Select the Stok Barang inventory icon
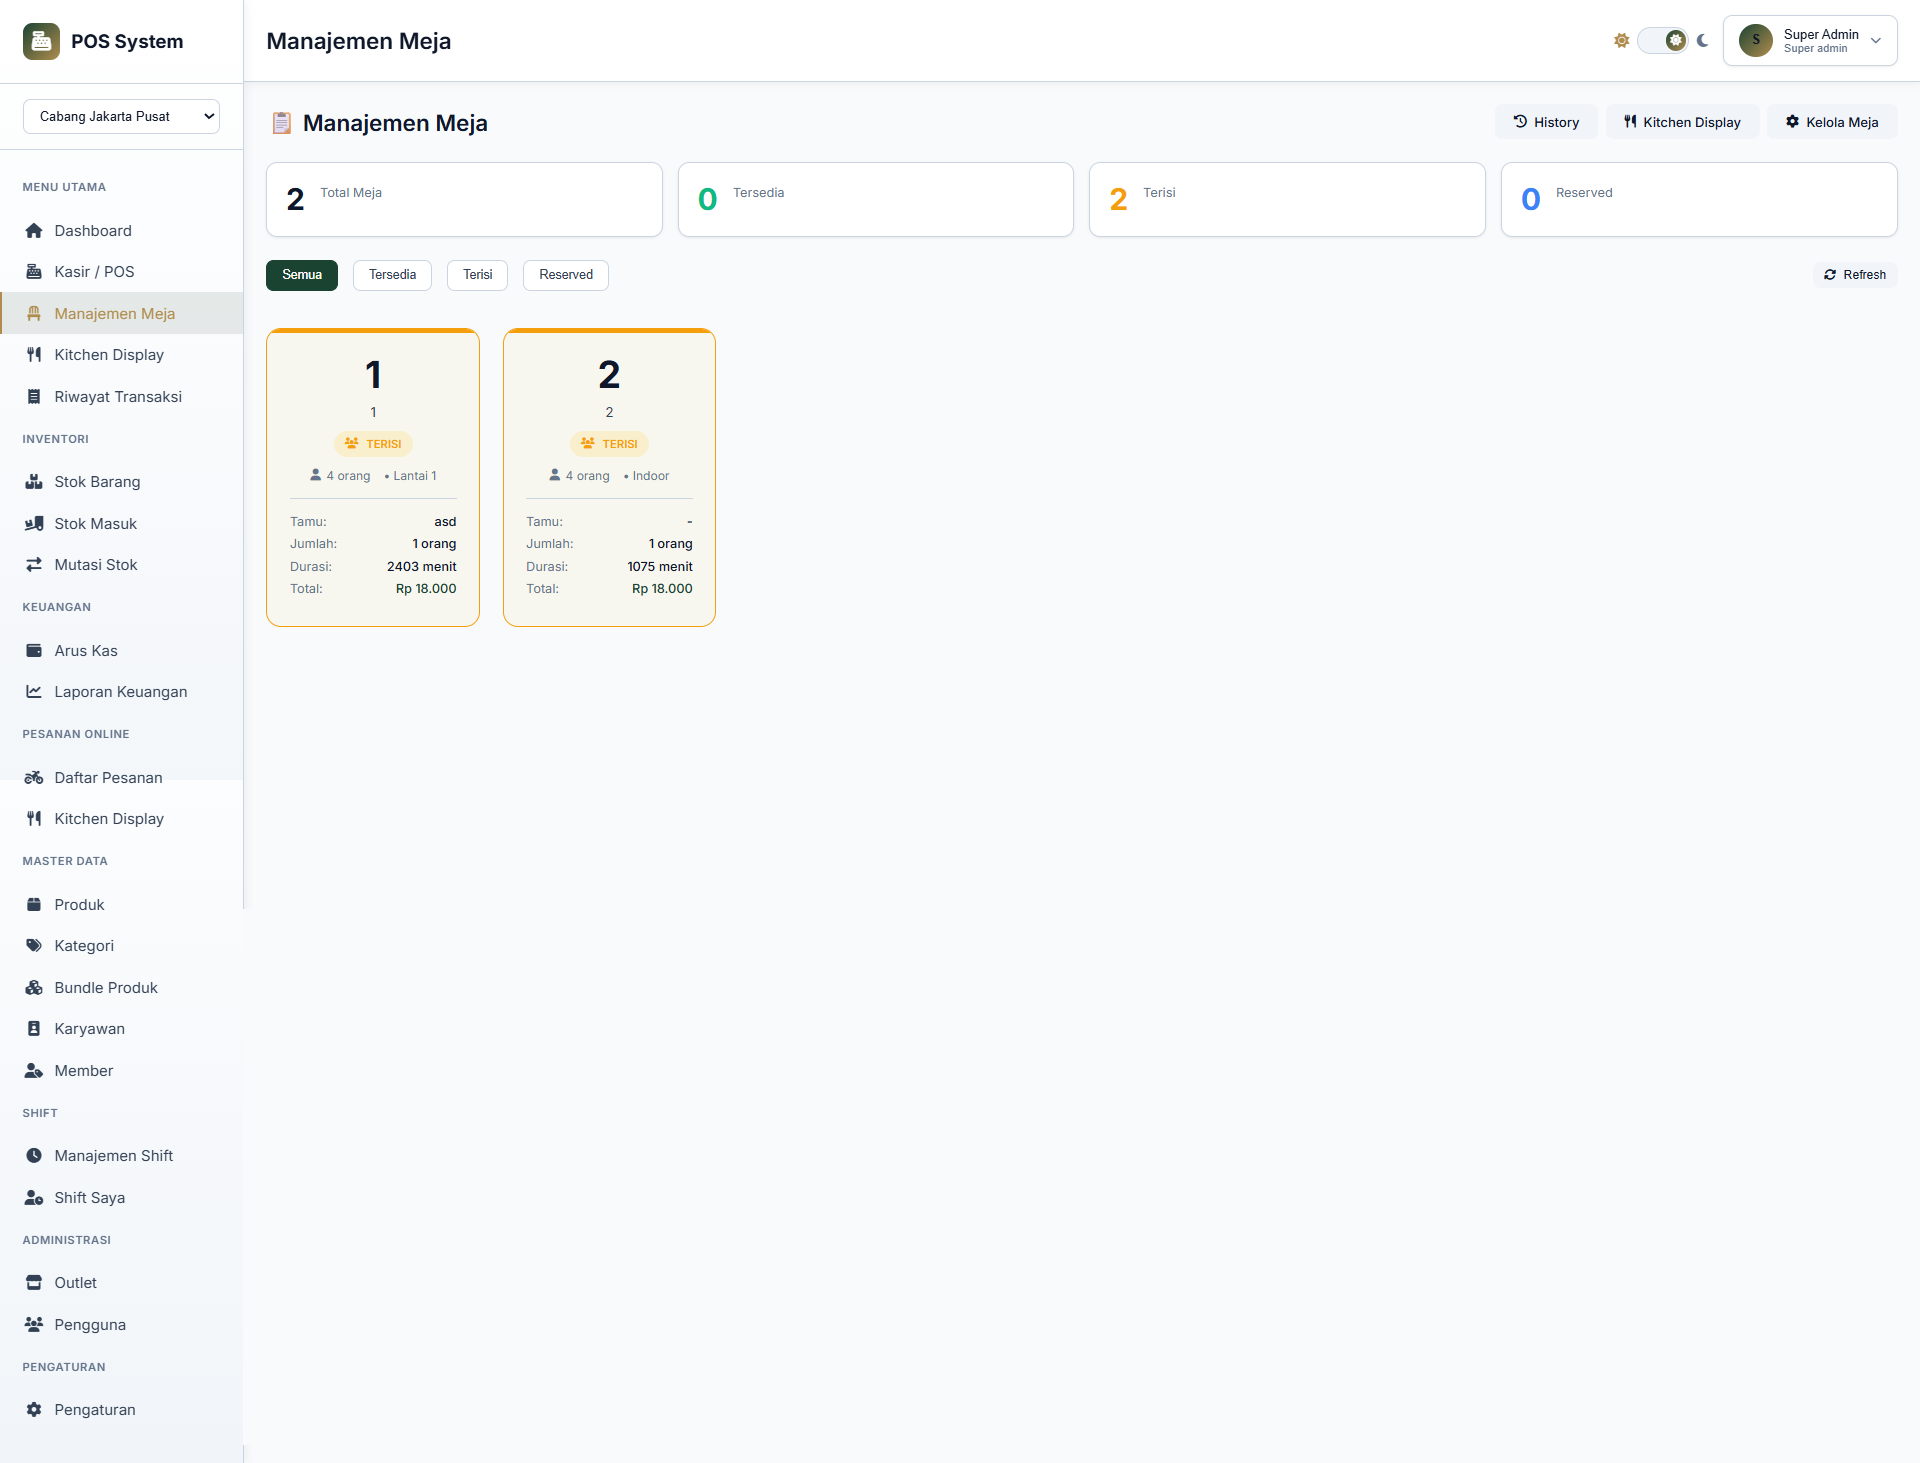The width and height of the screenshot is (1920, 1463). 33,481
